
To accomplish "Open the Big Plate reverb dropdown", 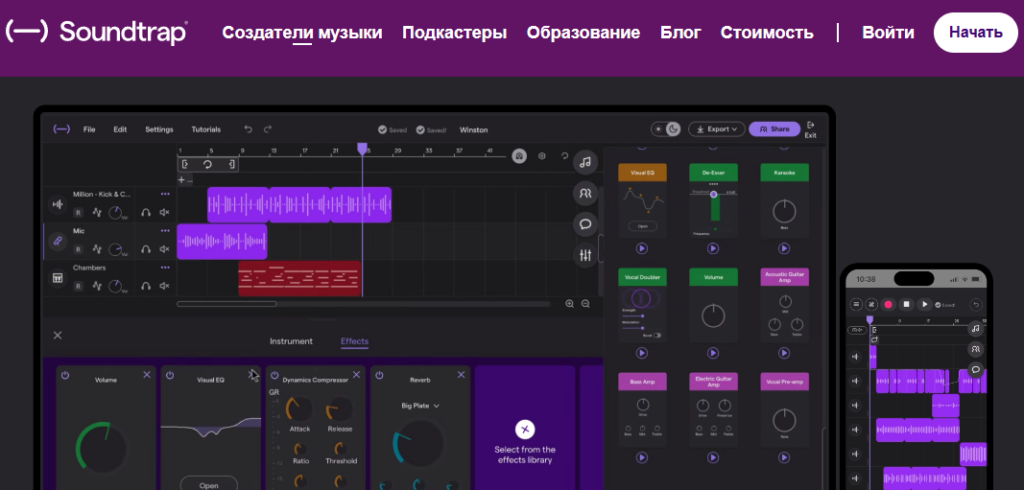I will point(420,406).
